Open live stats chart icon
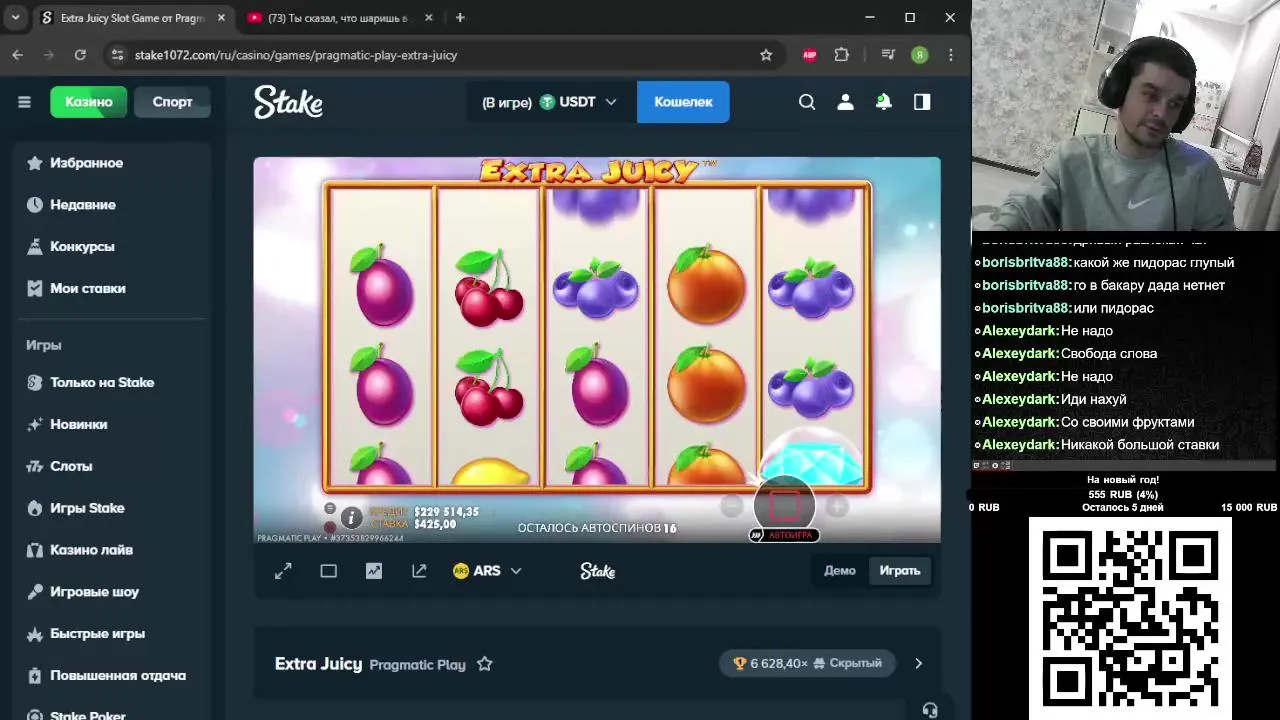The width and height of the screenshot is (1280, 720). point(374,571)
